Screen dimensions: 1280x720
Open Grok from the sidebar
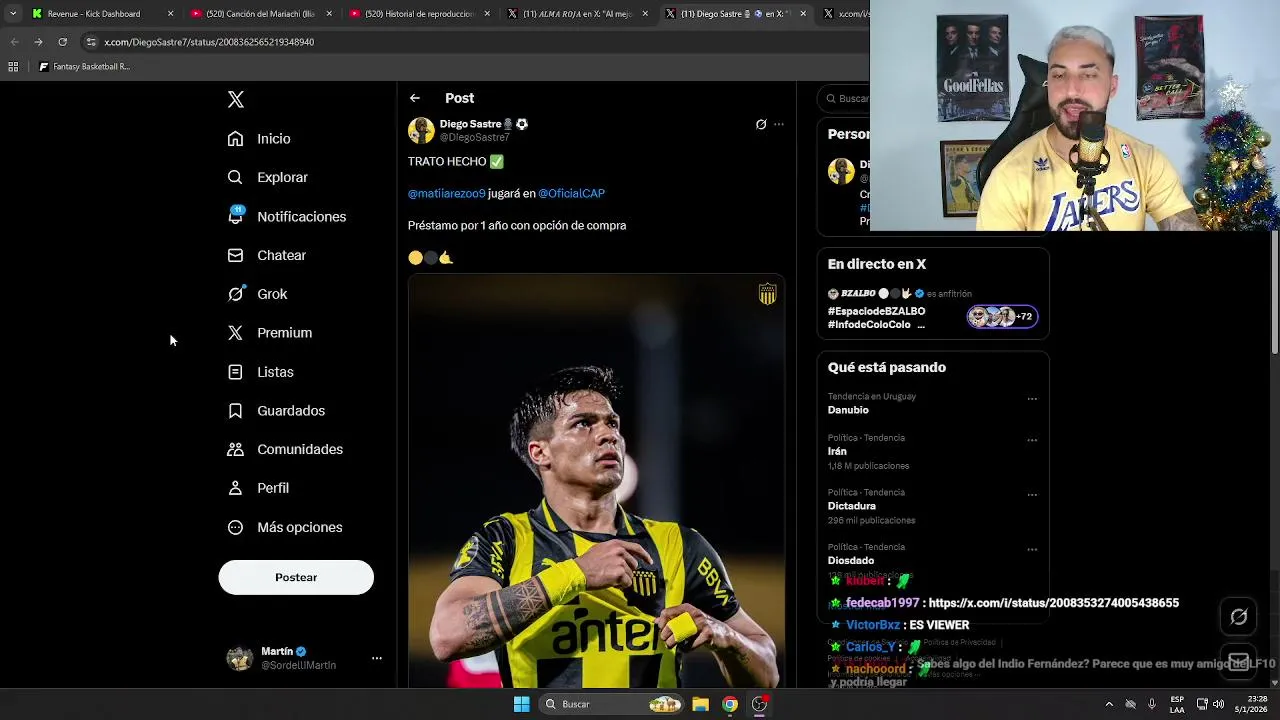pyautogui.click(x=257, y=294)
